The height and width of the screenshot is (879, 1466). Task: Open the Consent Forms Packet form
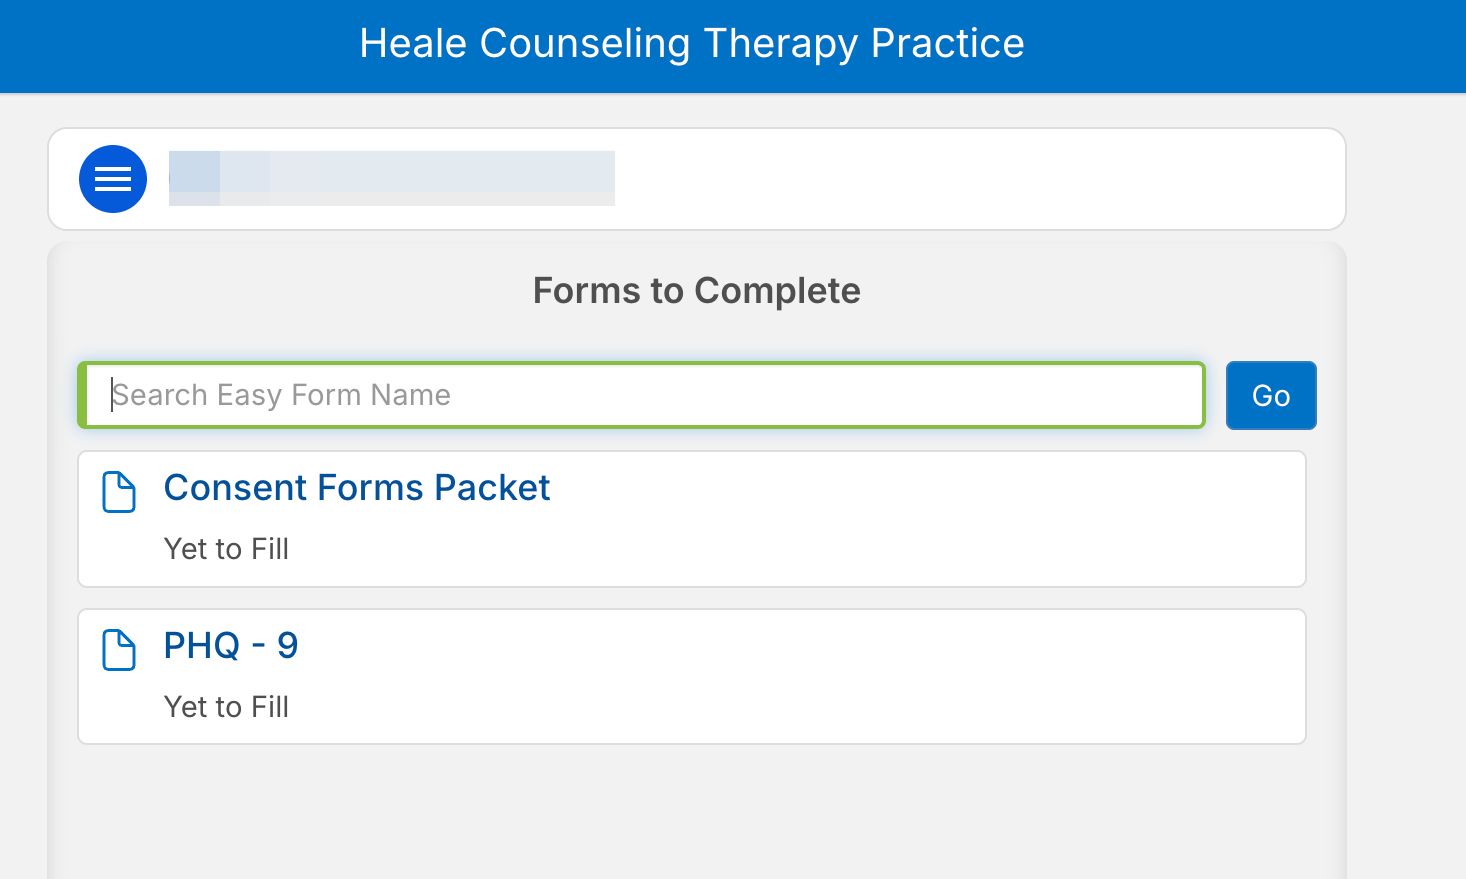click(357, 488)
